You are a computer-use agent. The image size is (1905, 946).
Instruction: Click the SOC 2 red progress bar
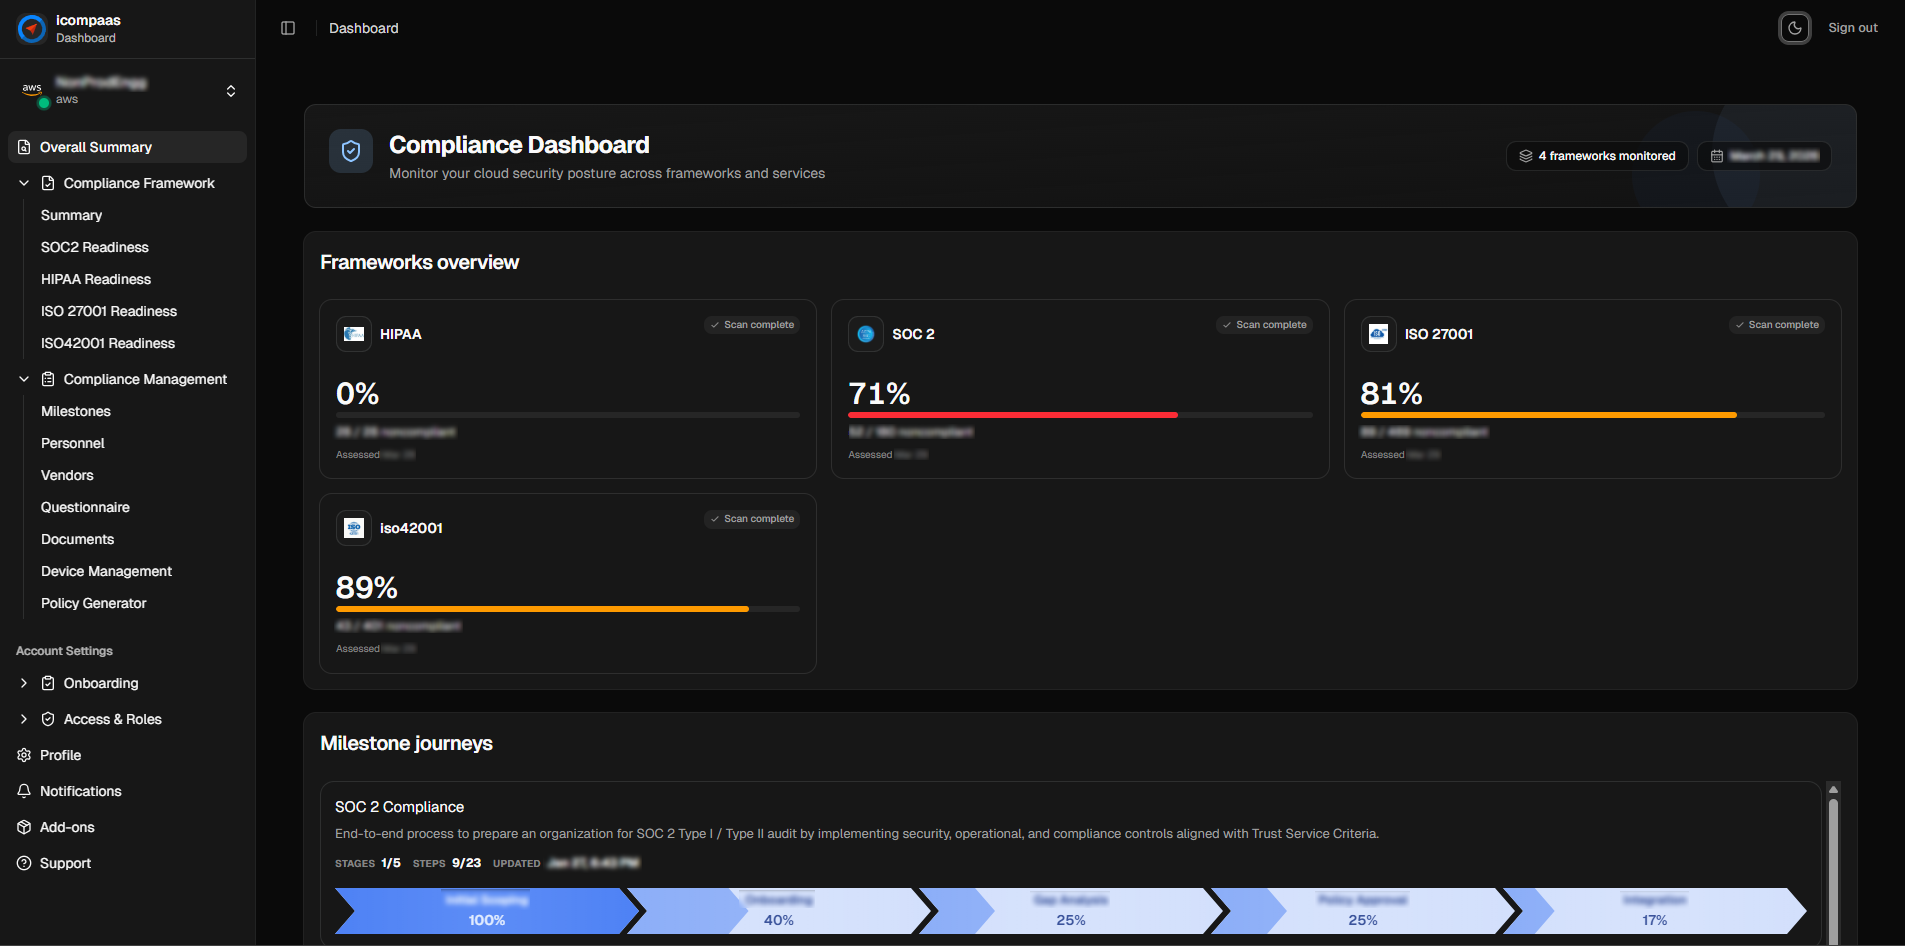[1012, 415]
